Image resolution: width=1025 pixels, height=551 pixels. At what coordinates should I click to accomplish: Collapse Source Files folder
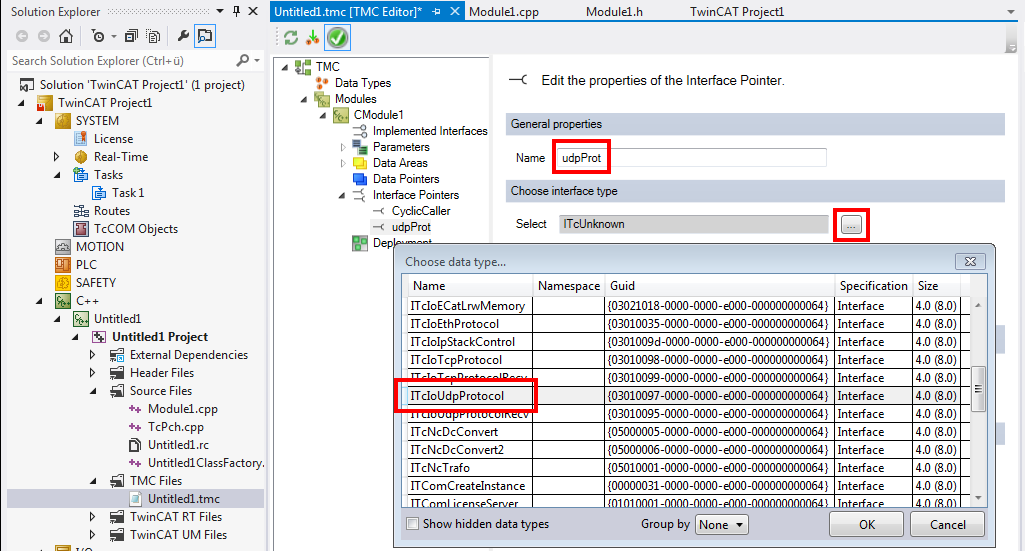coord(93,392)
